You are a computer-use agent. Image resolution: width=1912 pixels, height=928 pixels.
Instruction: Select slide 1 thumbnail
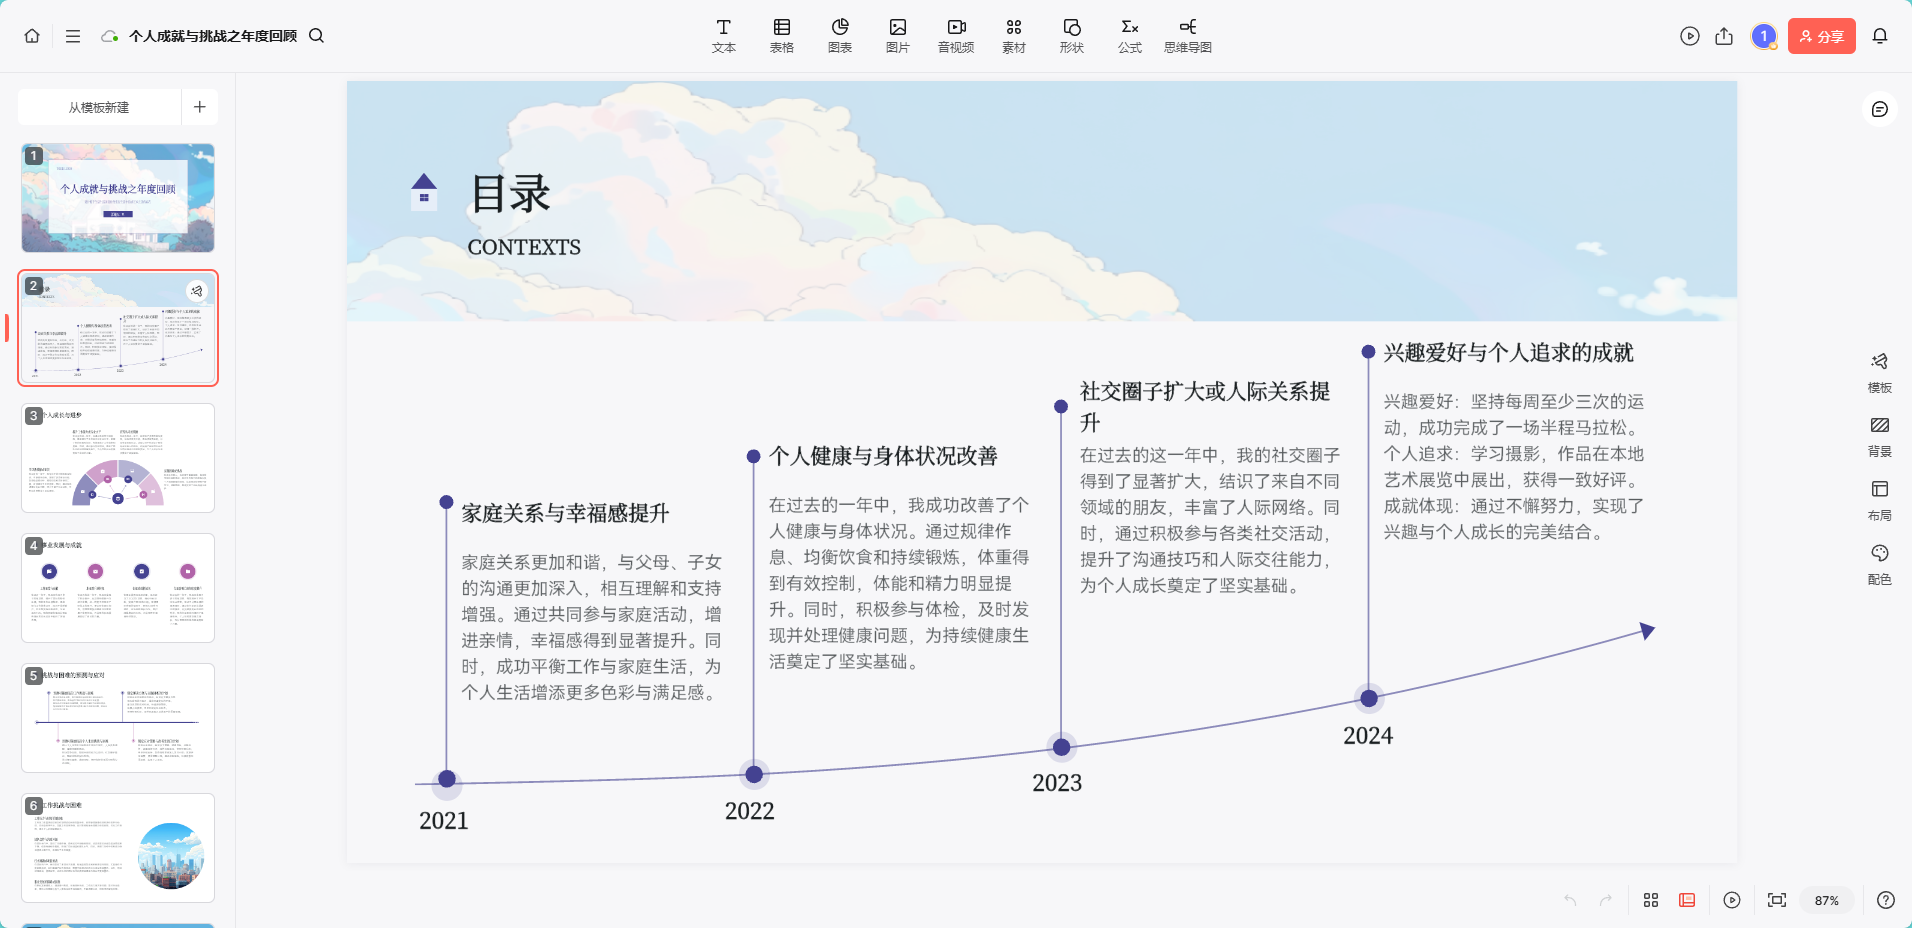(118, 198)
